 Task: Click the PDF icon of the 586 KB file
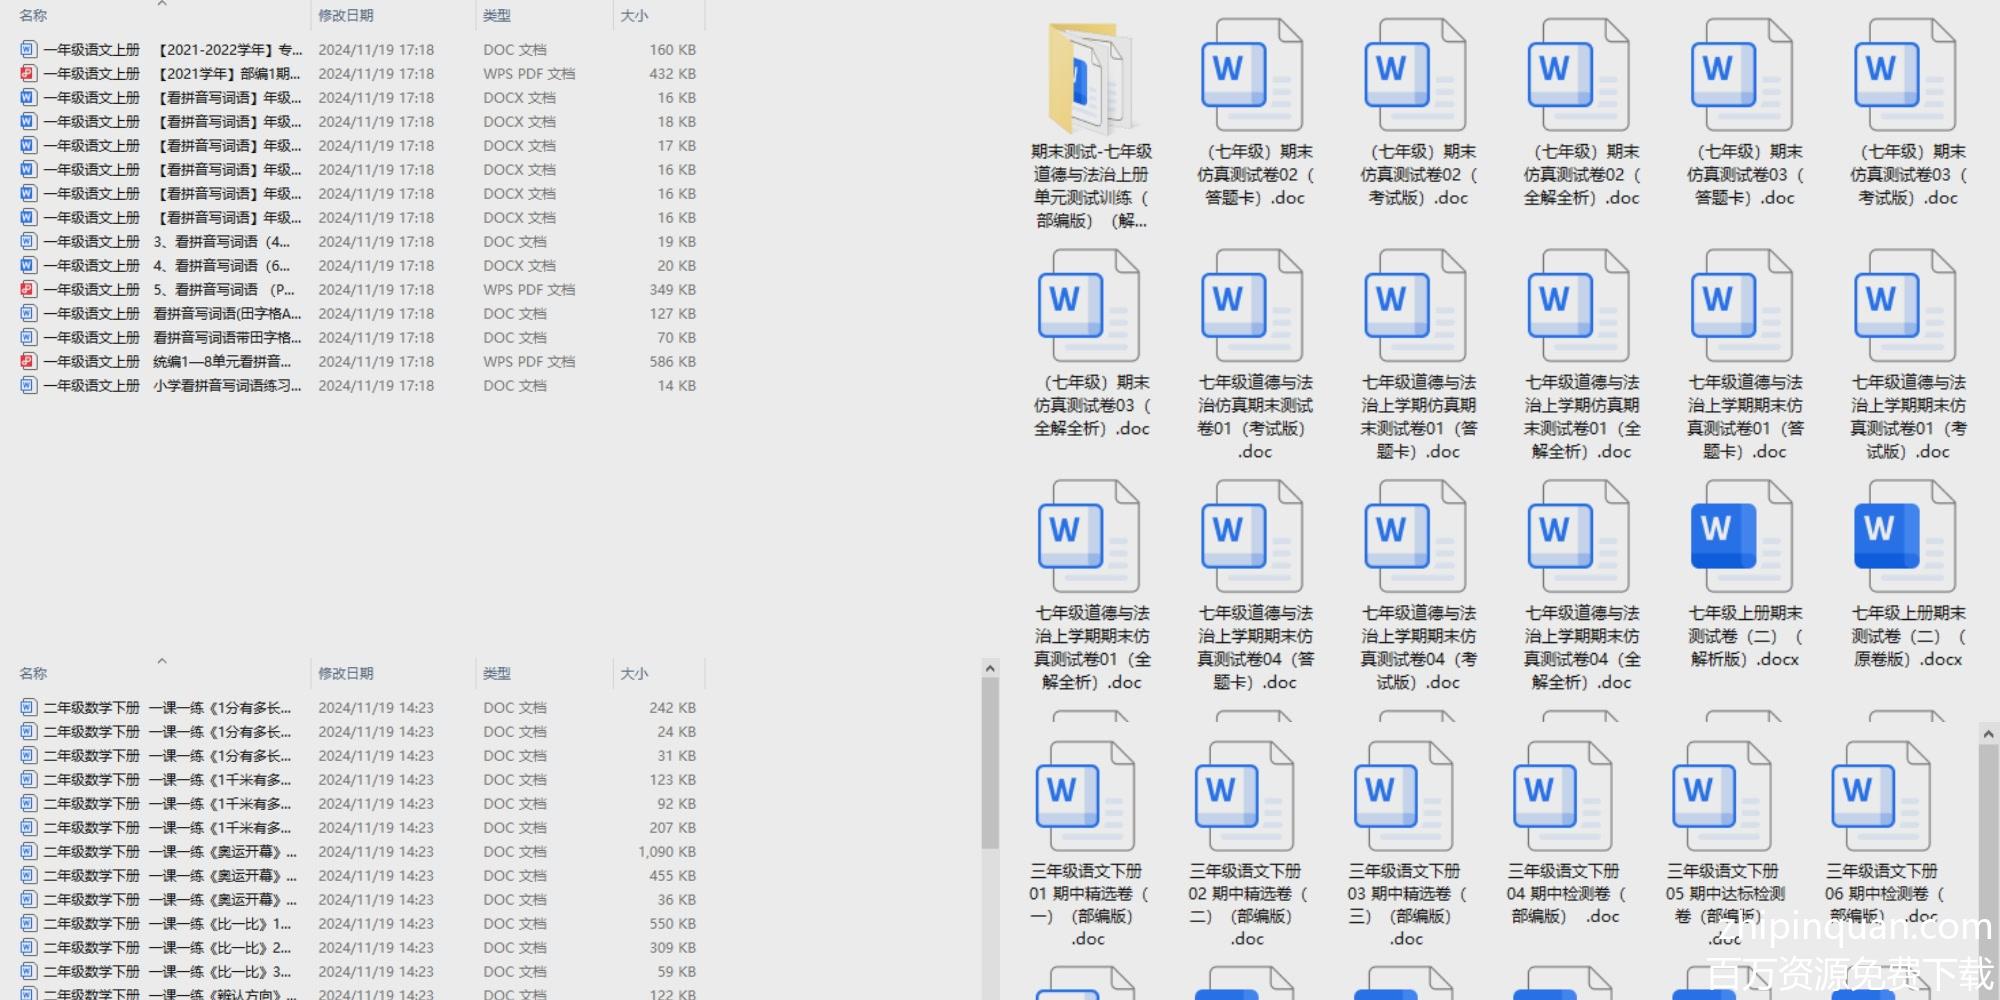tap(28, 362)
